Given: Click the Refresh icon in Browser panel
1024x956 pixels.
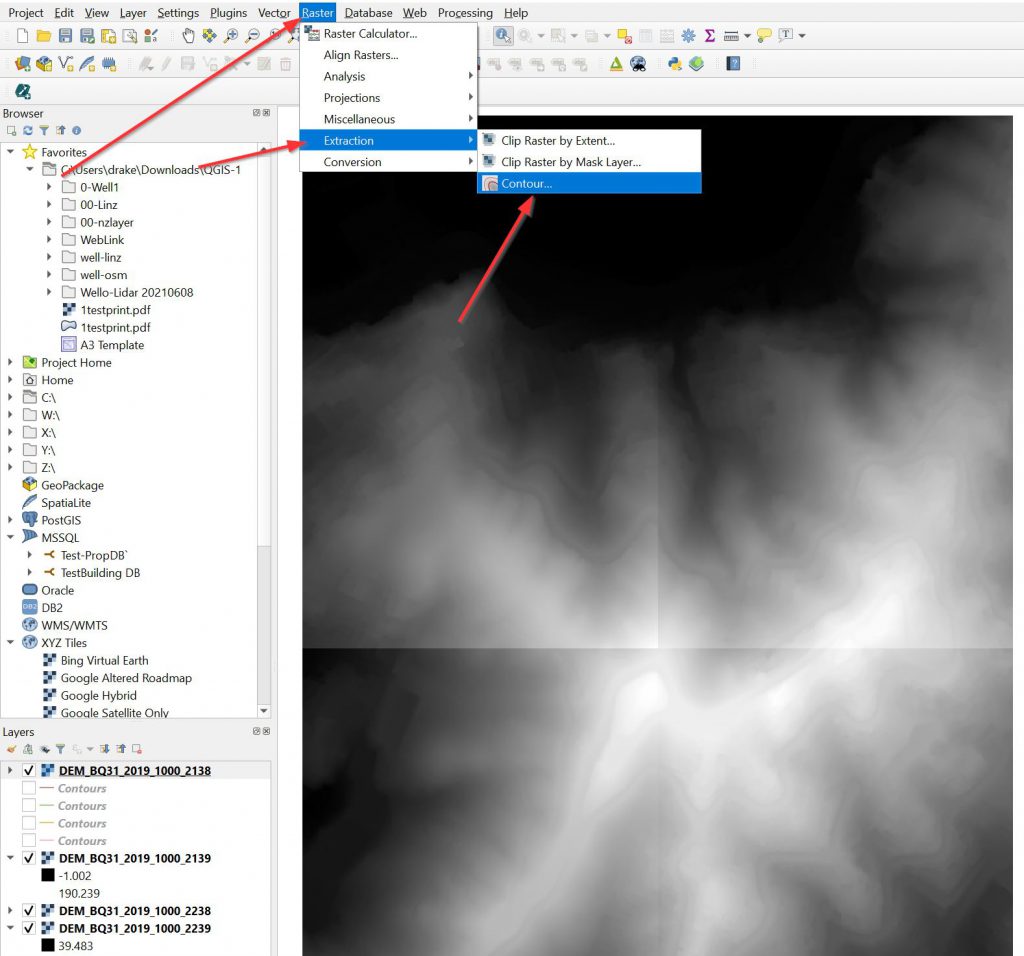Looking at the screenshot, I should tap(28, 131).
